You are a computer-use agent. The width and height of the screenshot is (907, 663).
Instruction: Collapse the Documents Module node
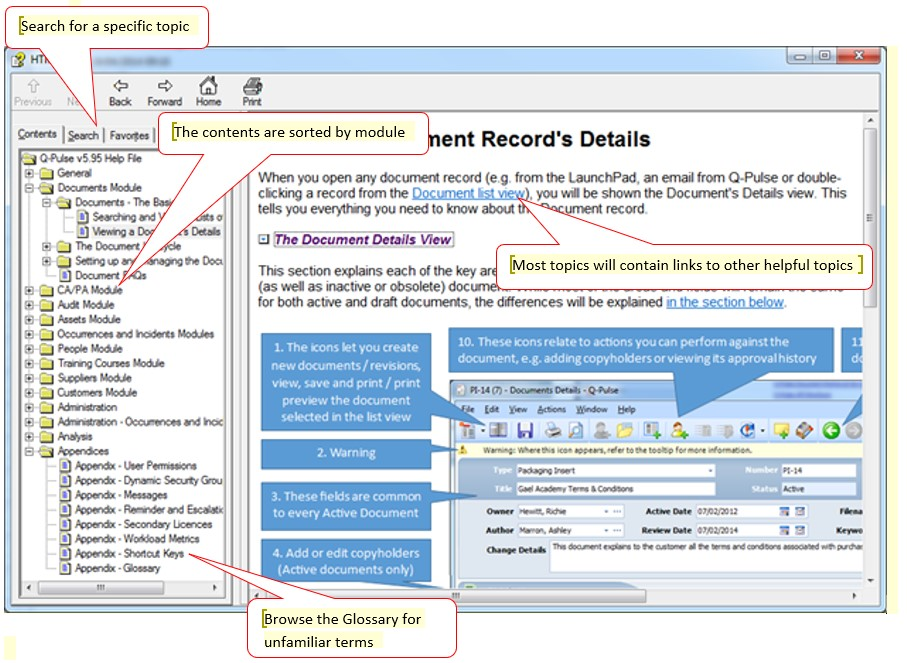point(29,188)
